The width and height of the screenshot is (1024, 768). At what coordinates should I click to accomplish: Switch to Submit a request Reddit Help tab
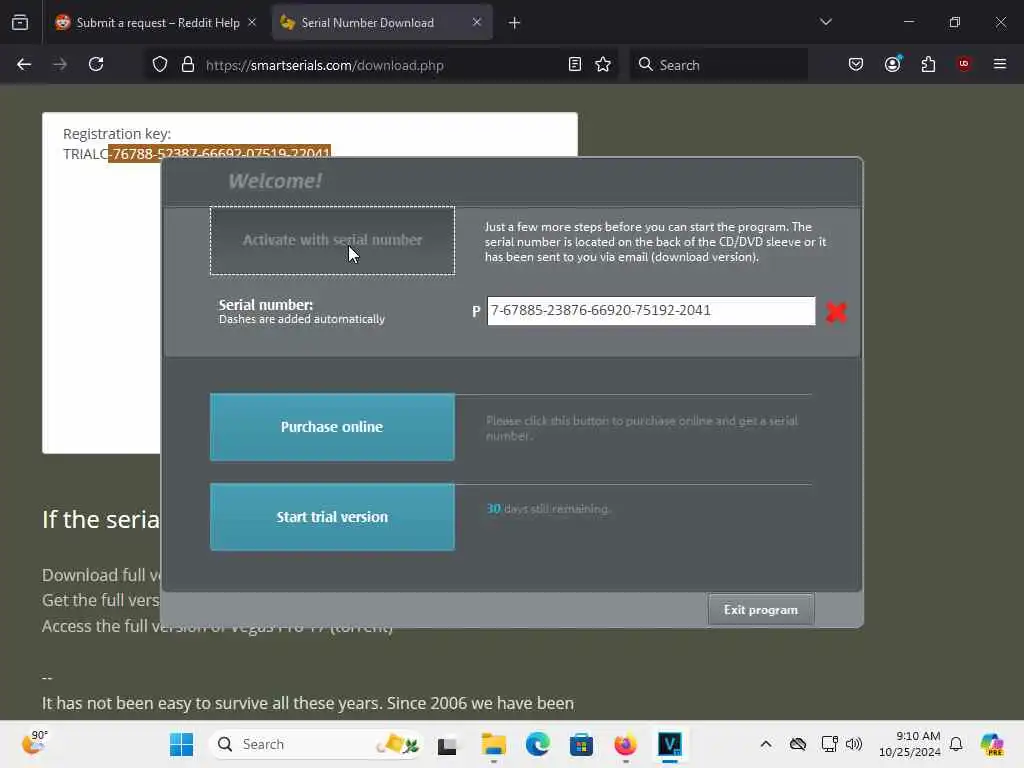(148, 23)
